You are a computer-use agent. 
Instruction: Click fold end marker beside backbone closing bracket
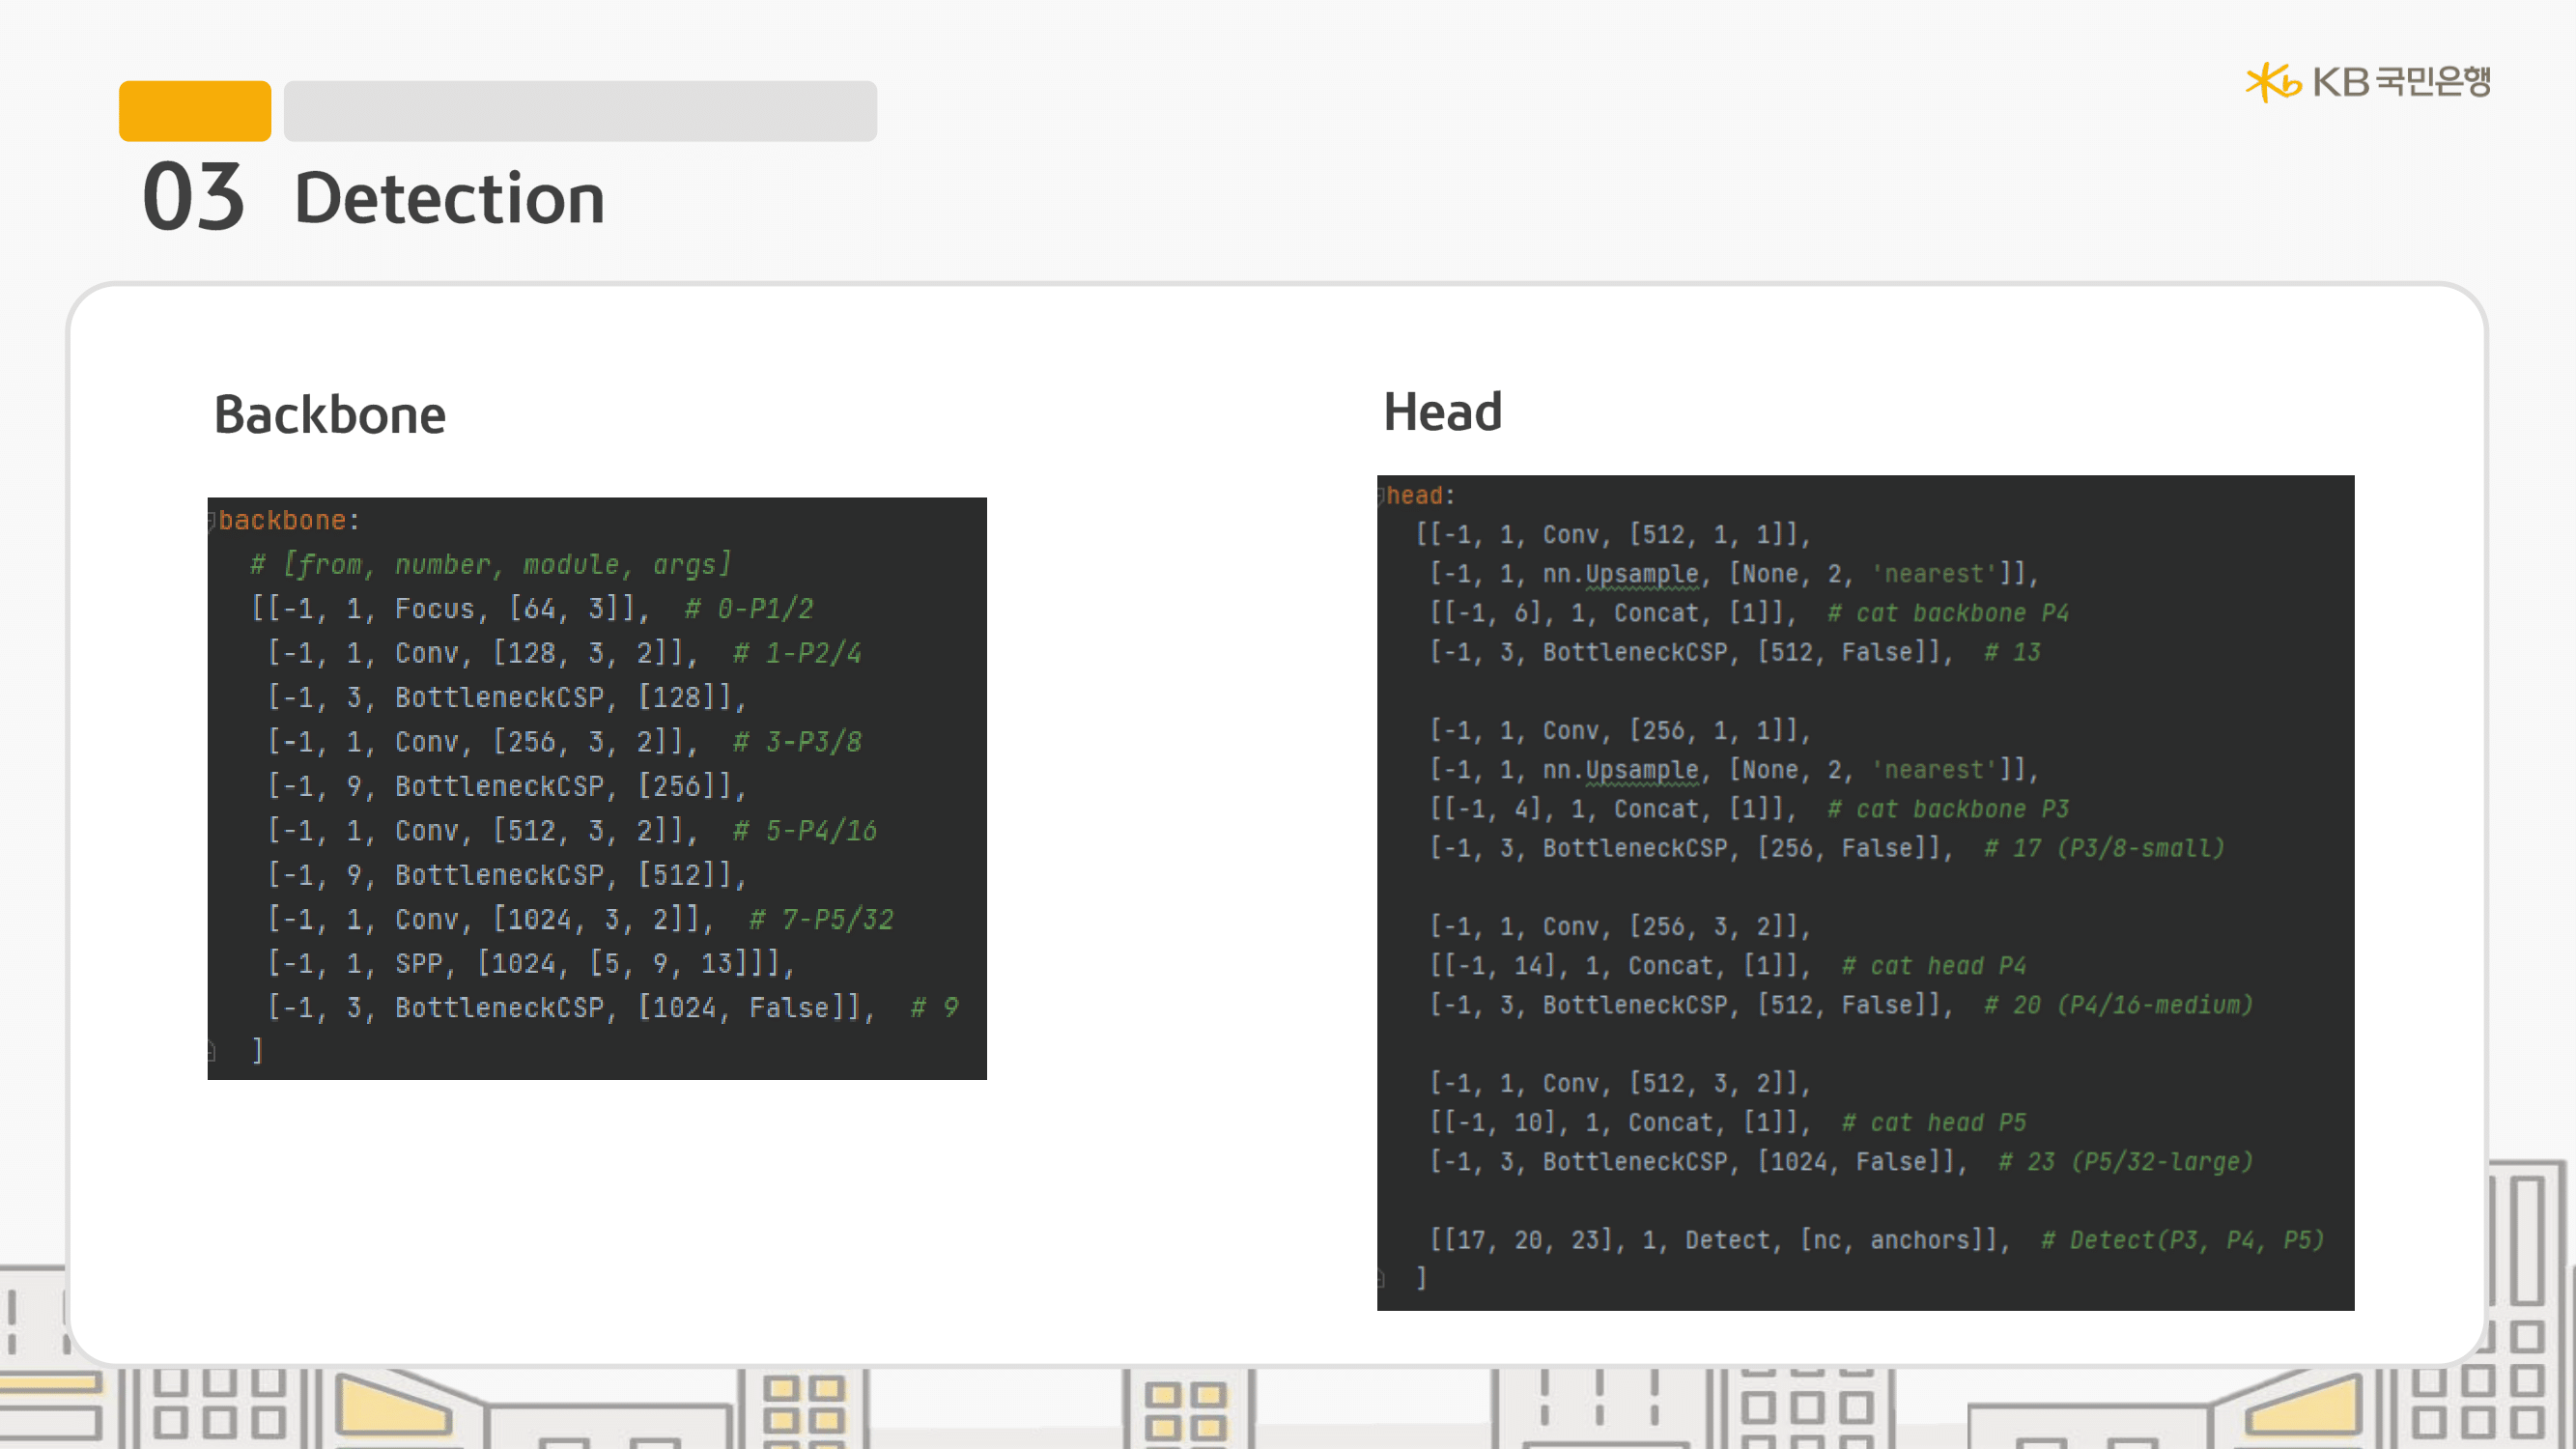point(212,1050)
